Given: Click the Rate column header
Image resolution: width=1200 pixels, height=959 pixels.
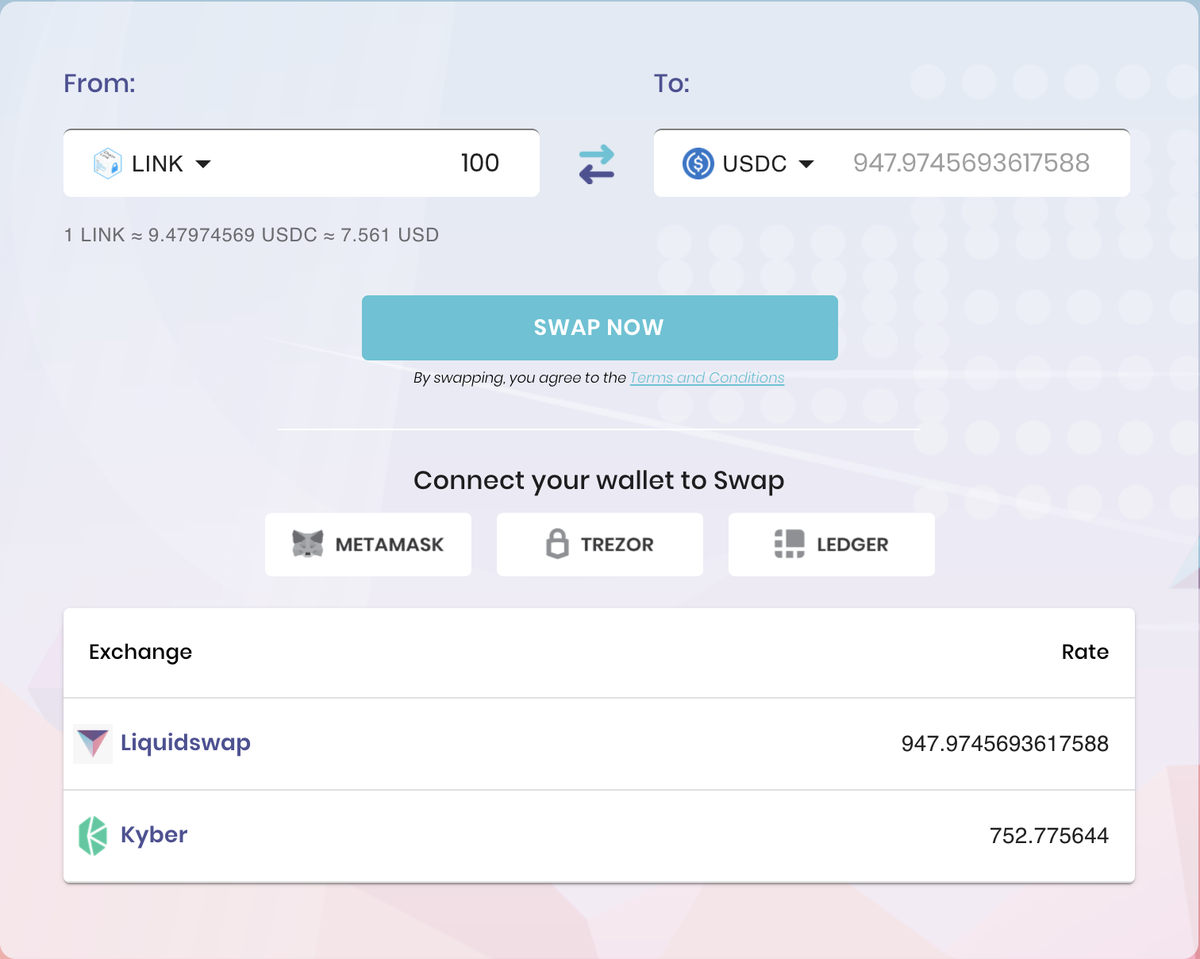Looking at the screenshot, I should 1085,652.
